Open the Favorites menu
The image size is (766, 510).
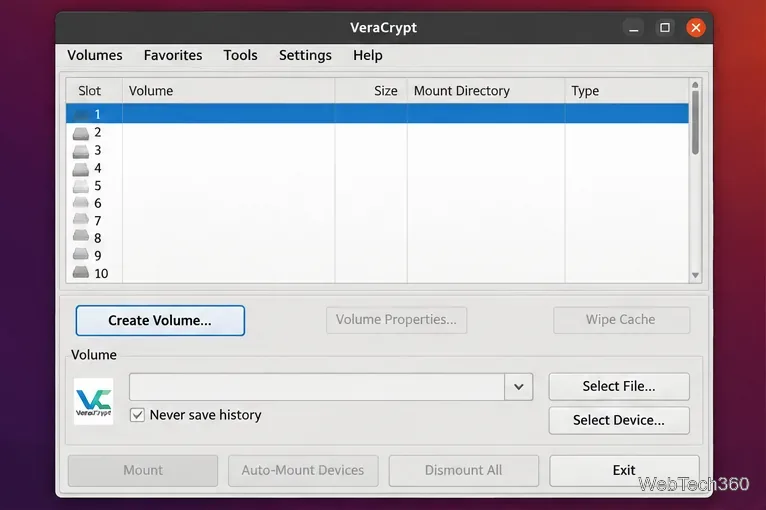click(x=173, y=55)
